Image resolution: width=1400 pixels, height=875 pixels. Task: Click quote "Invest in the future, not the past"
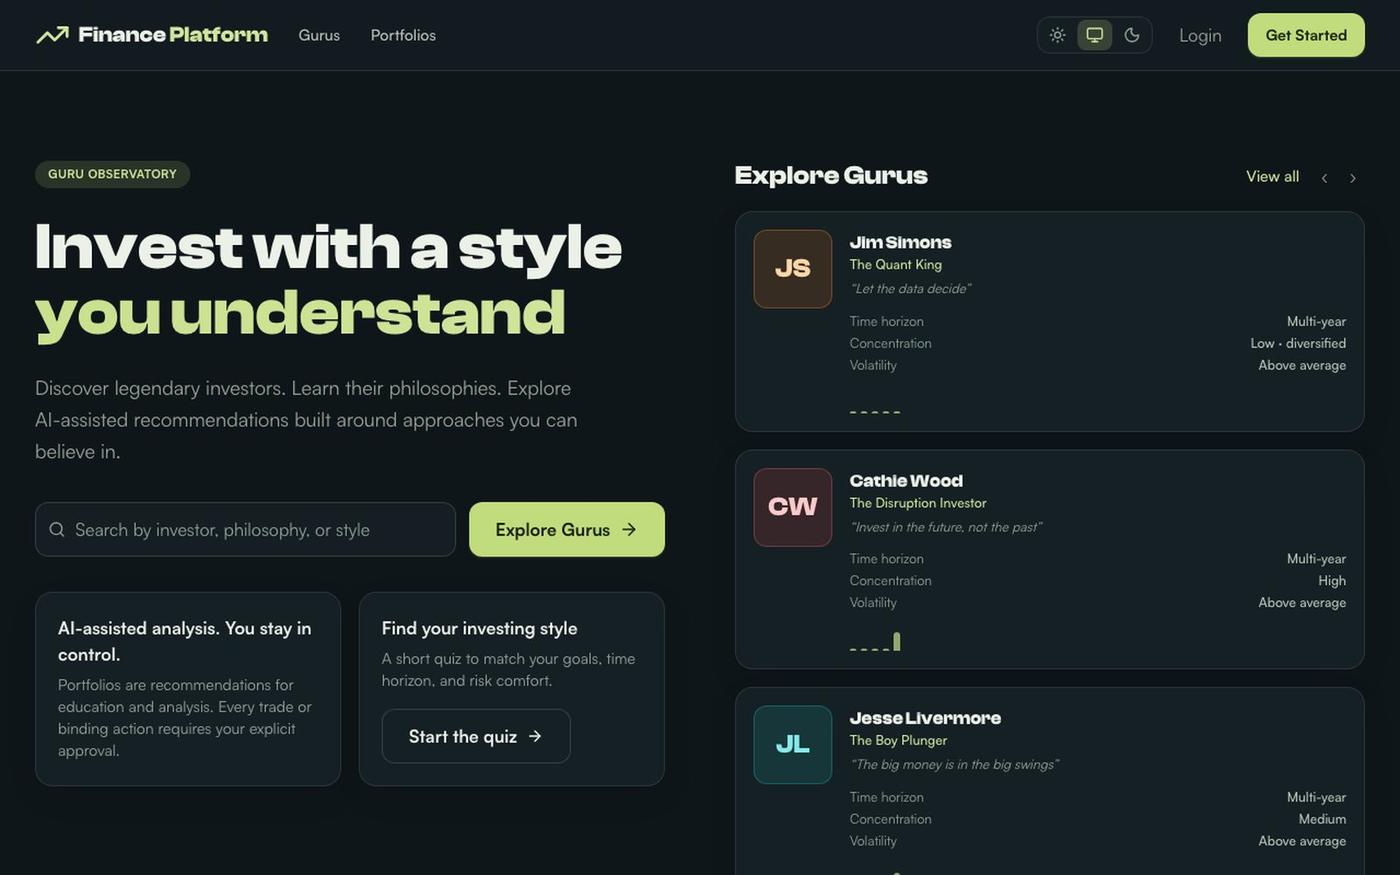946,527
